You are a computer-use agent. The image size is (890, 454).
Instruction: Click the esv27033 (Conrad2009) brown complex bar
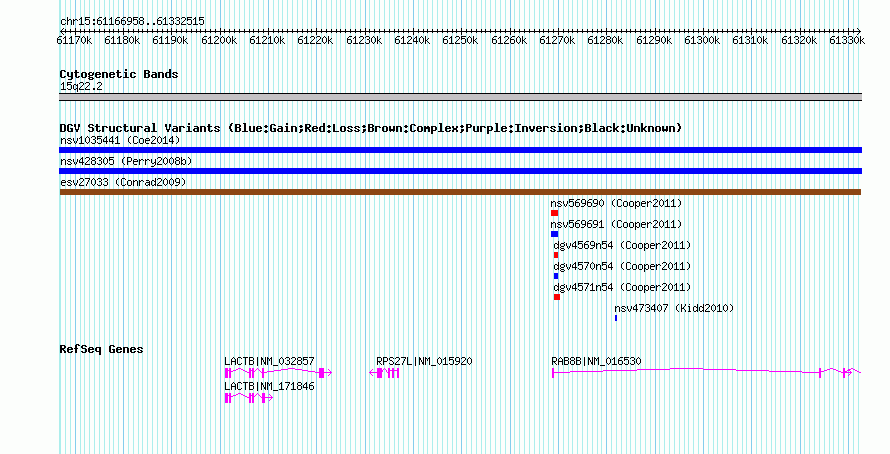point(460,192)
